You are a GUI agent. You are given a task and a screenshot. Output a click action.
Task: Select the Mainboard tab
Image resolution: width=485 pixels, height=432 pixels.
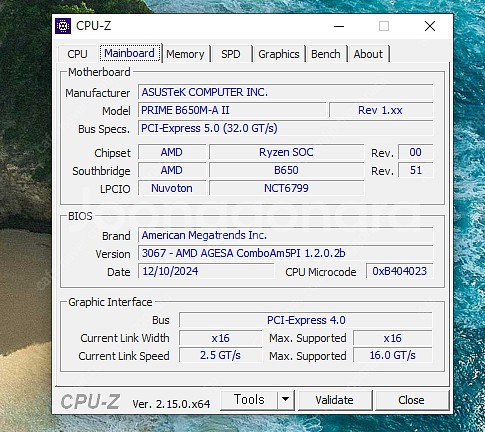pos(130,53)
